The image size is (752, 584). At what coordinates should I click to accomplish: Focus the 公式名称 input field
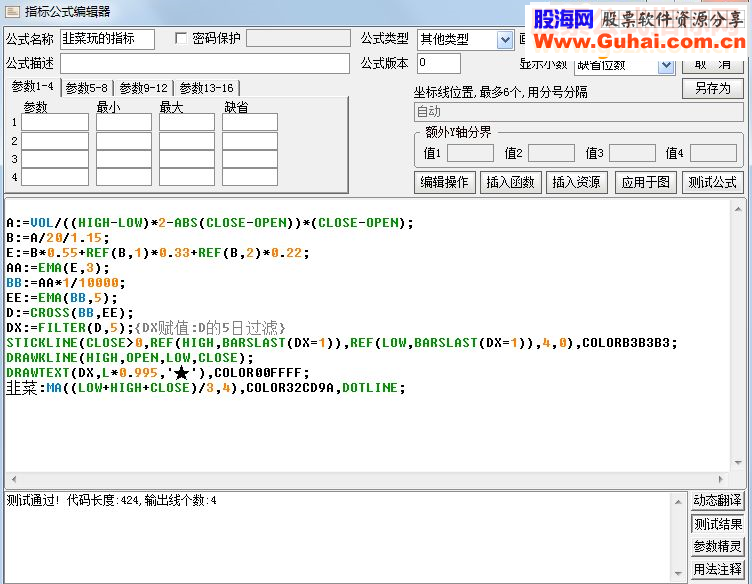tap(107, 39)
